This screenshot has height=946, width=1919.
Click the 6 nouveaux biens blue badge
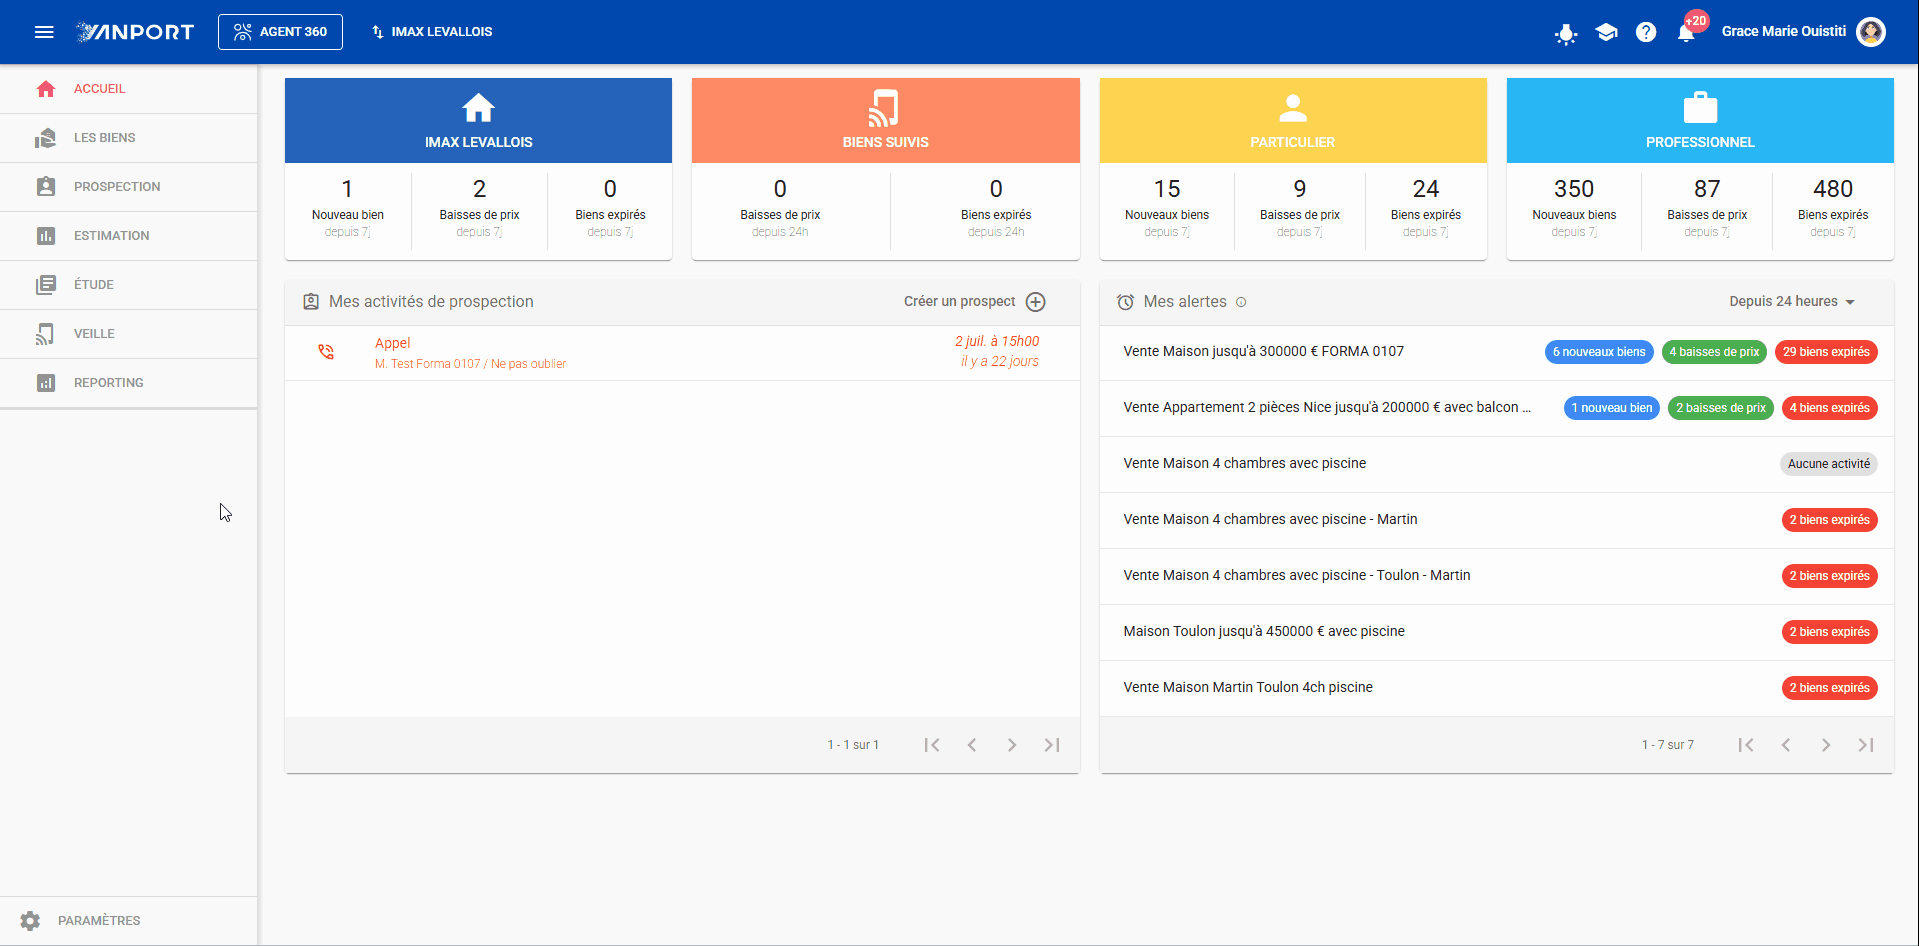pos(1599,352)
